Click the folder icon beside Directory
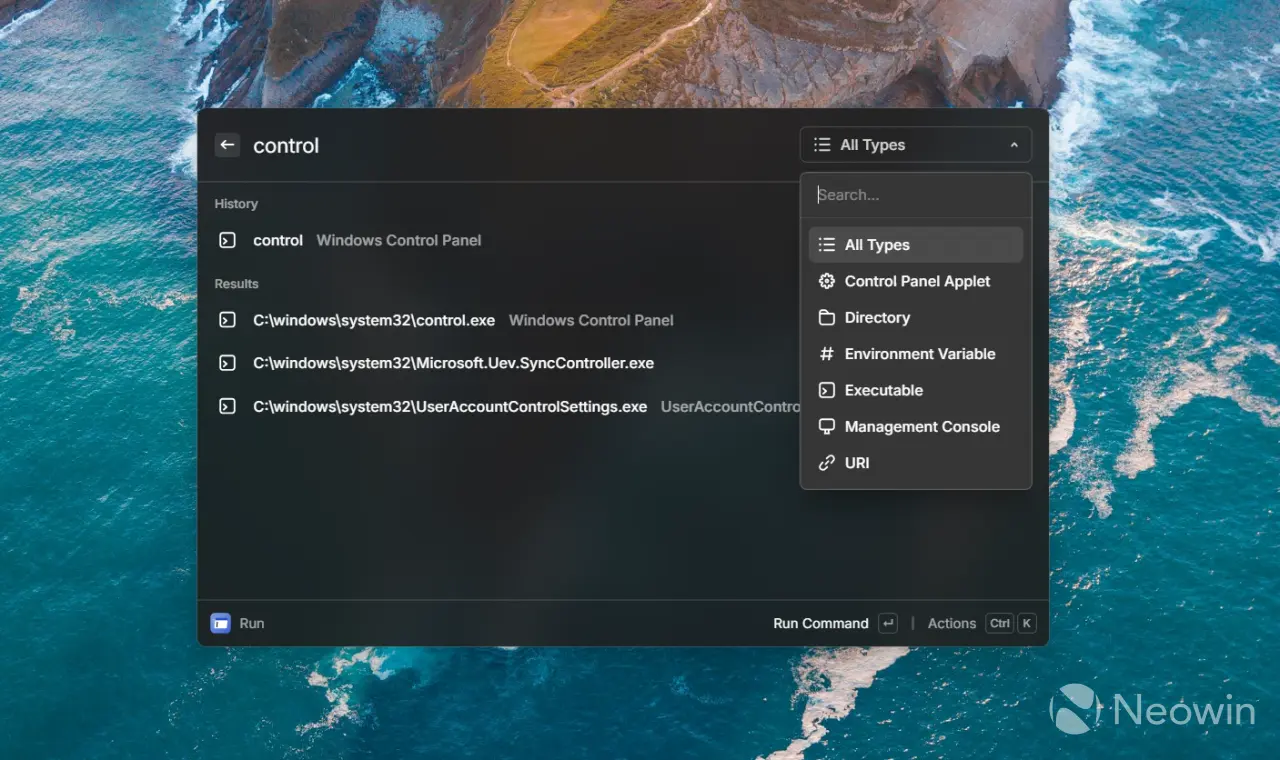1280x760 pixels. click(826, 318)
